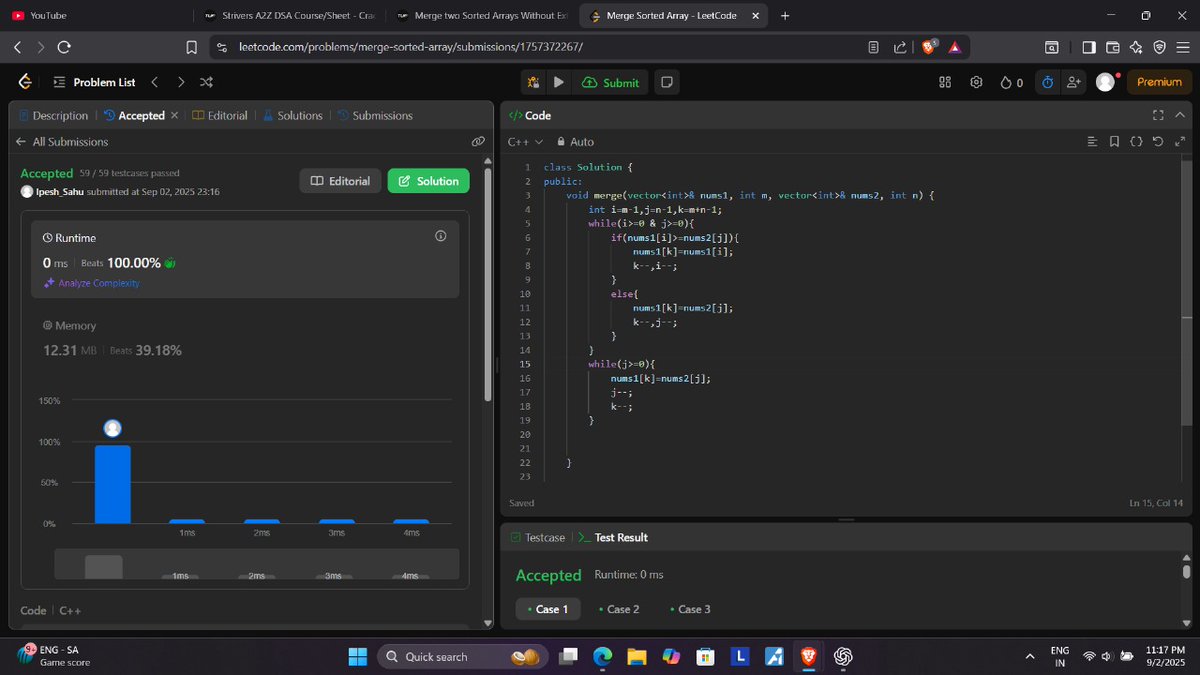This screenshot has height=675, width=1200.
Task: Click the browser address bar URL
Action: [x=411, y=47]
